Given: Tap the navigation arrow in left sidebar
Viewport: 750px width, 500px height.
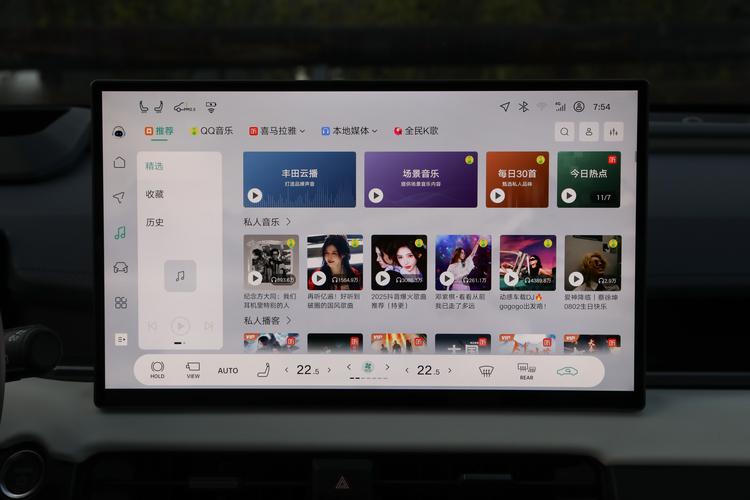Looking at the screenshot, I should point(120,197).
